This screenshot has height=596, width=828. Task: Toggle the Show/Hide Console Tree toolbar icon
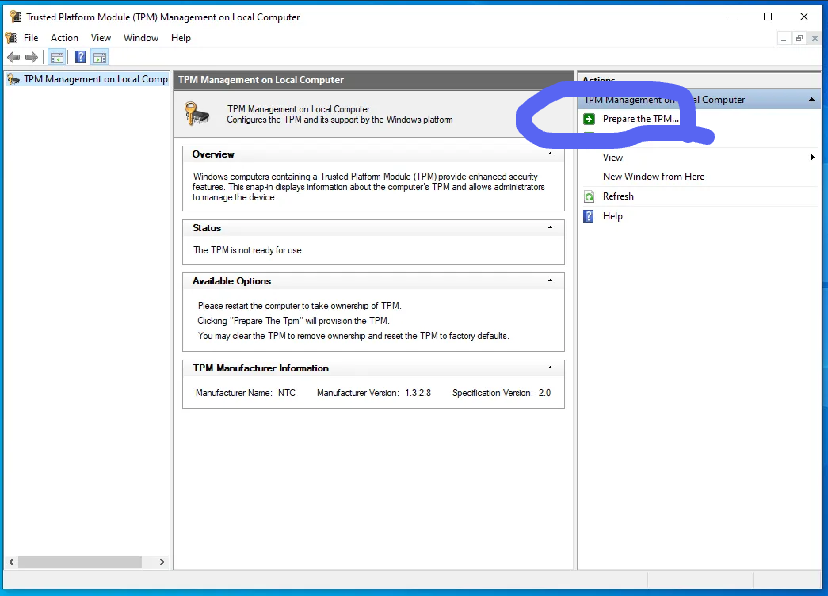coord(57,57)
